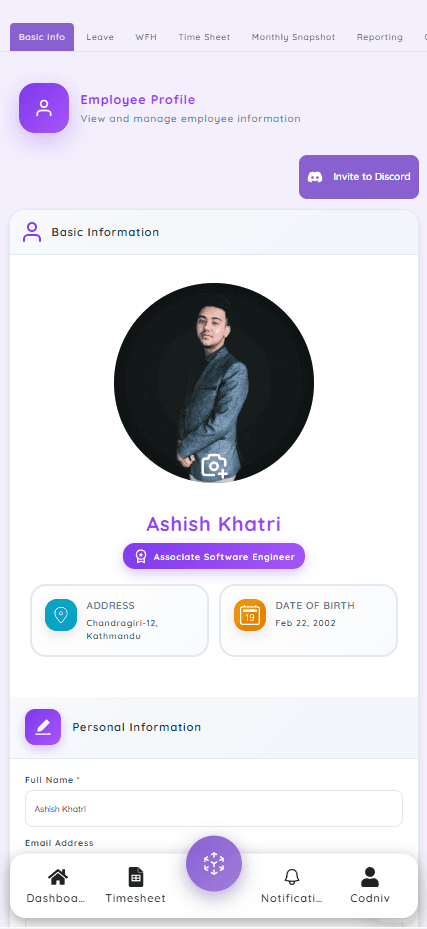The height and width of the screenshot is (929, 427).
Task: Click the address location pin icon
Action: click(x=61, y=615)
